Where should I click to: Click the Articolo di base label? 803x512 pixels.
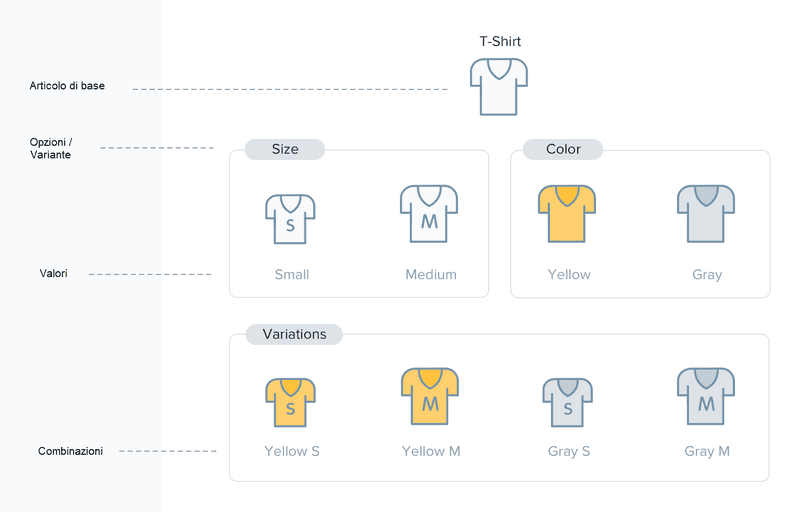[67, 86]
